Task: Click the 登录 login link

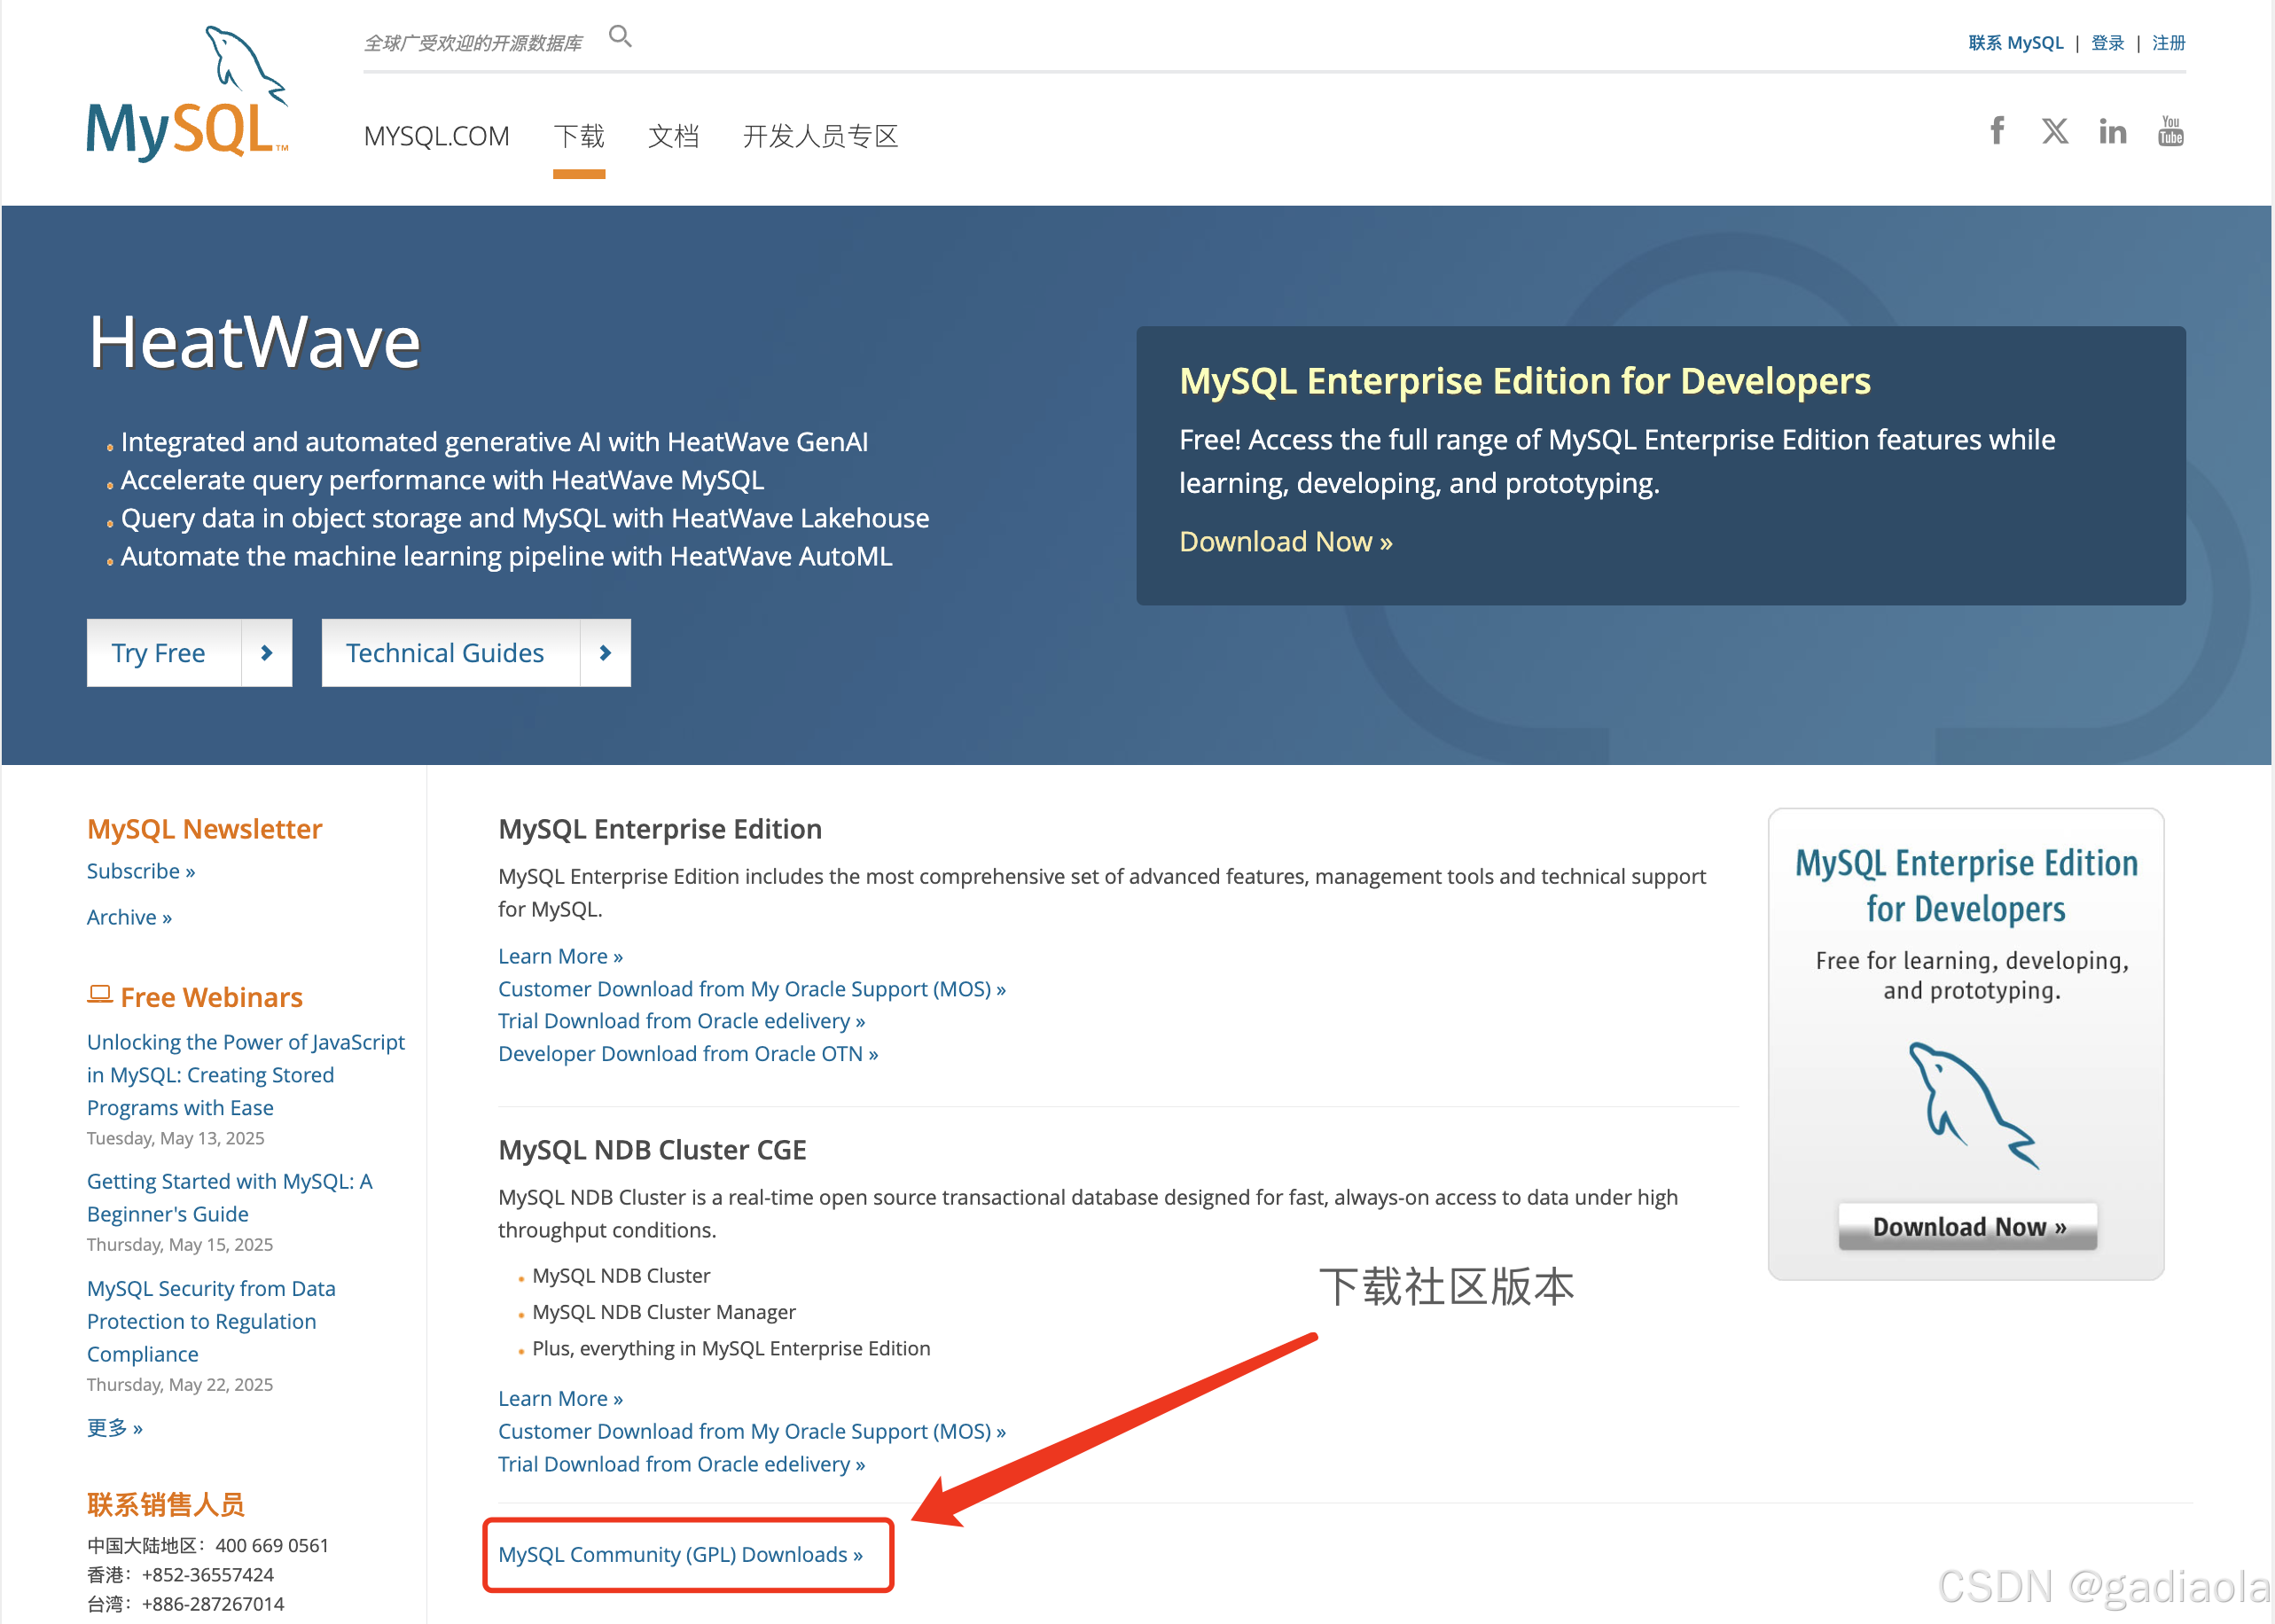Action: tap(2107, 43)
